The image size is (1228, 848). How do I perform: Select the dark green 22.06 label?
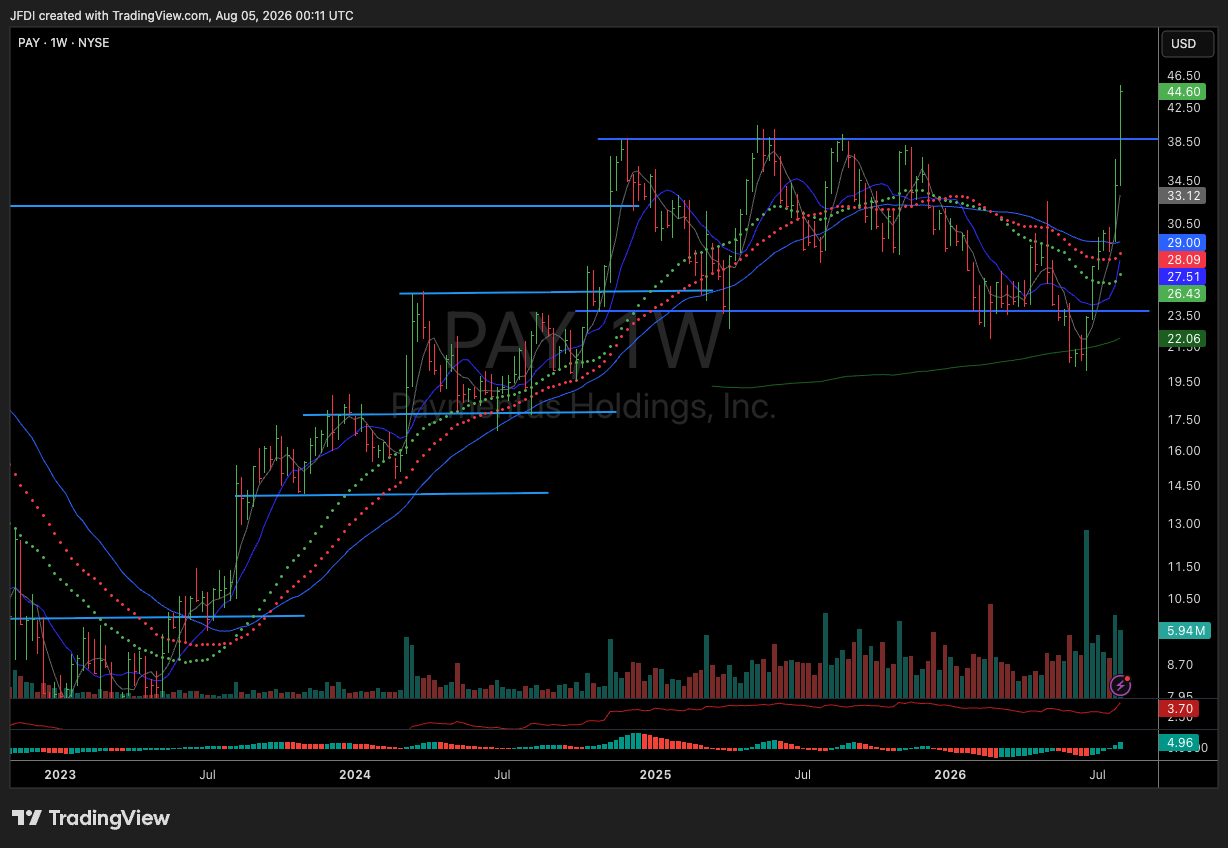(x=1183, y=339)
